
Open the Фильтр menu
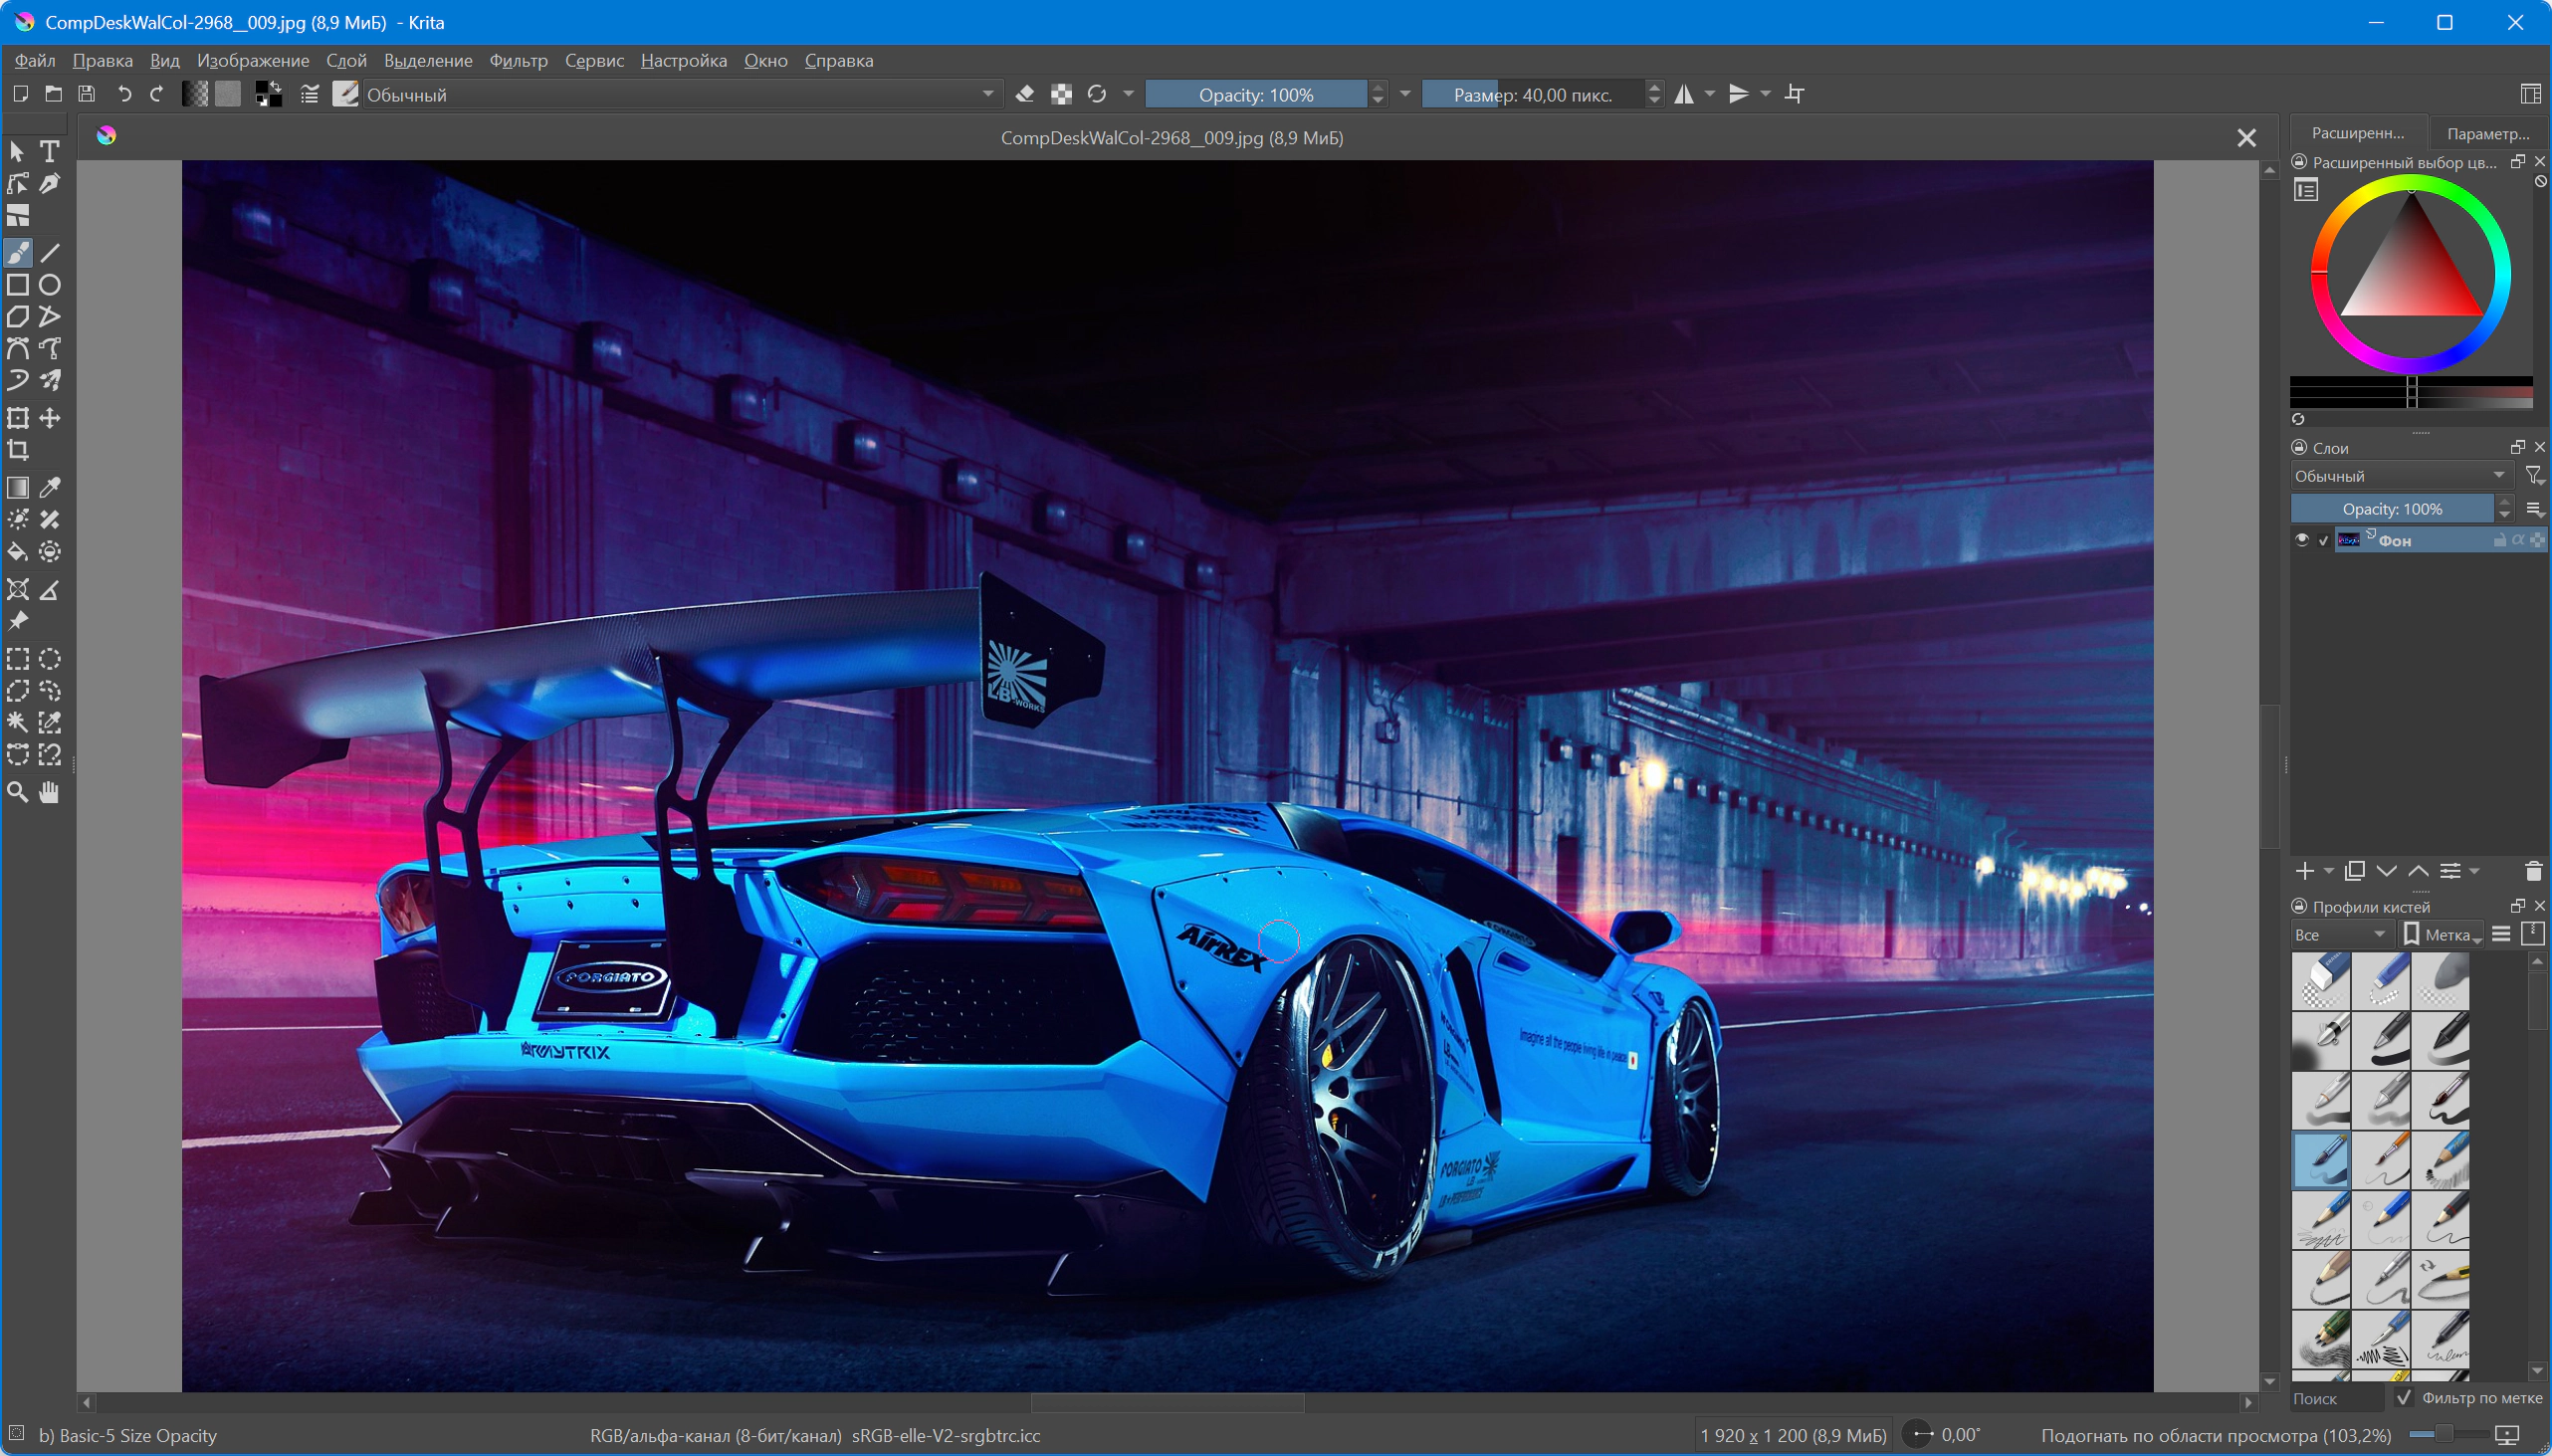tap(518, 61)
